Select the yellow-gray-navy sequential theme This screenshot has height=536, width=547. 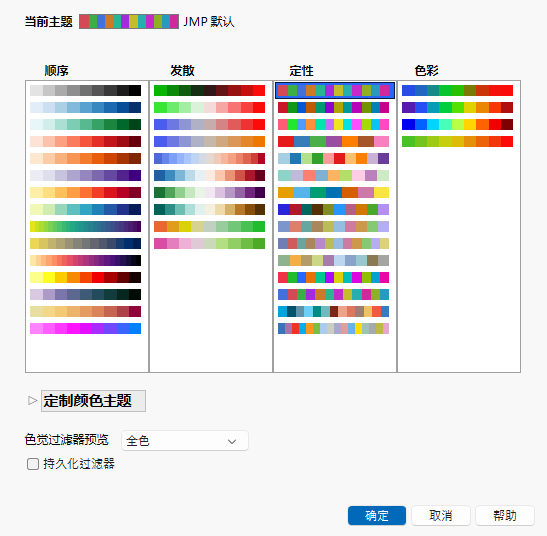[x=85, y=244]
